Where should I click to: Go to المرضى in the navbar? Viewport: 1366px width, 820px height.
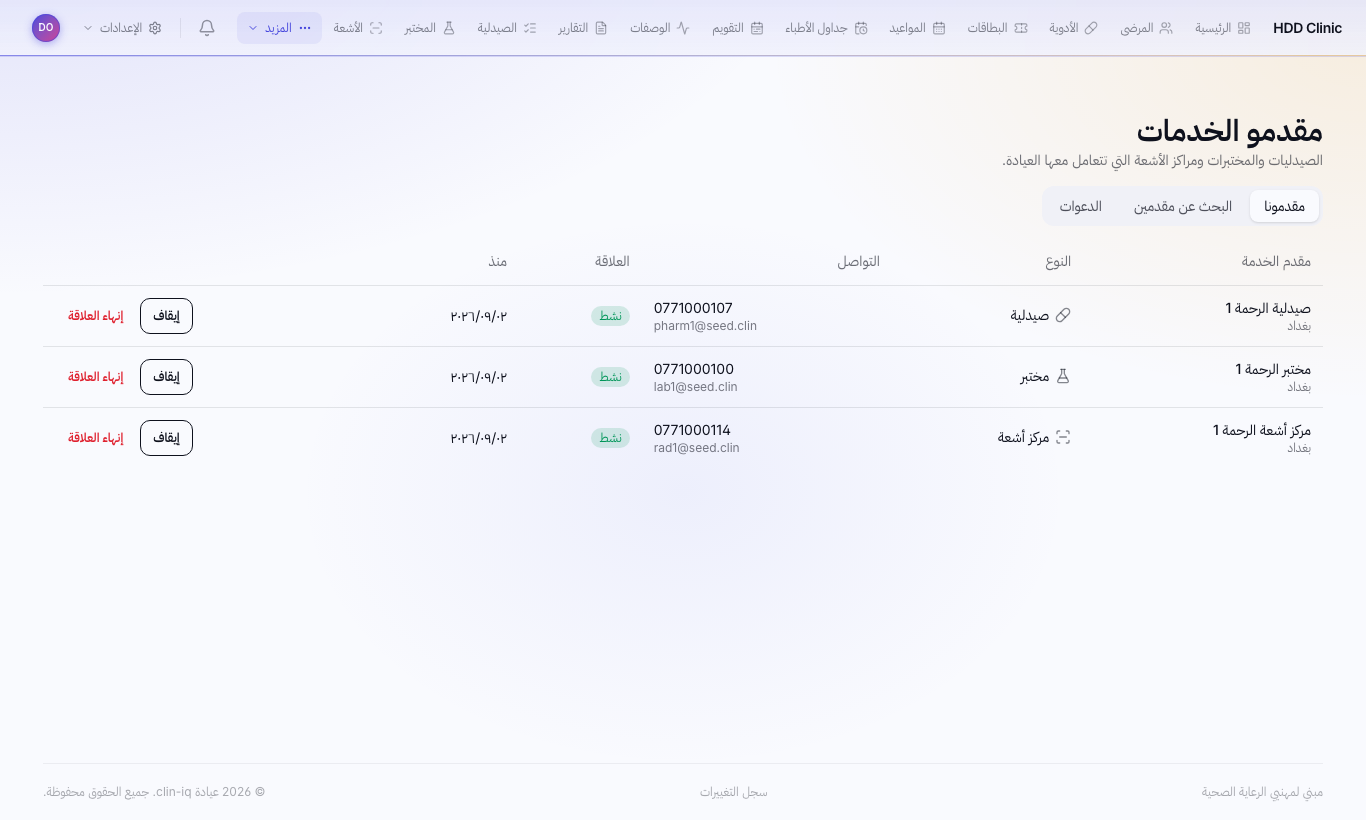(1146, 28)
